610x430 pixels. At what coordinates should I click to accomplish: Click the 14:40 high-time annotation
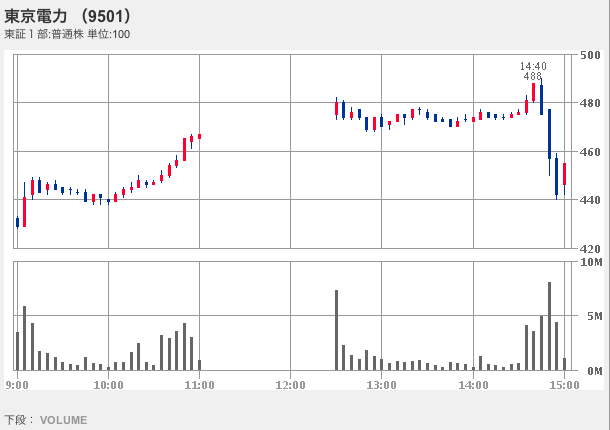[x=533, y=66]
